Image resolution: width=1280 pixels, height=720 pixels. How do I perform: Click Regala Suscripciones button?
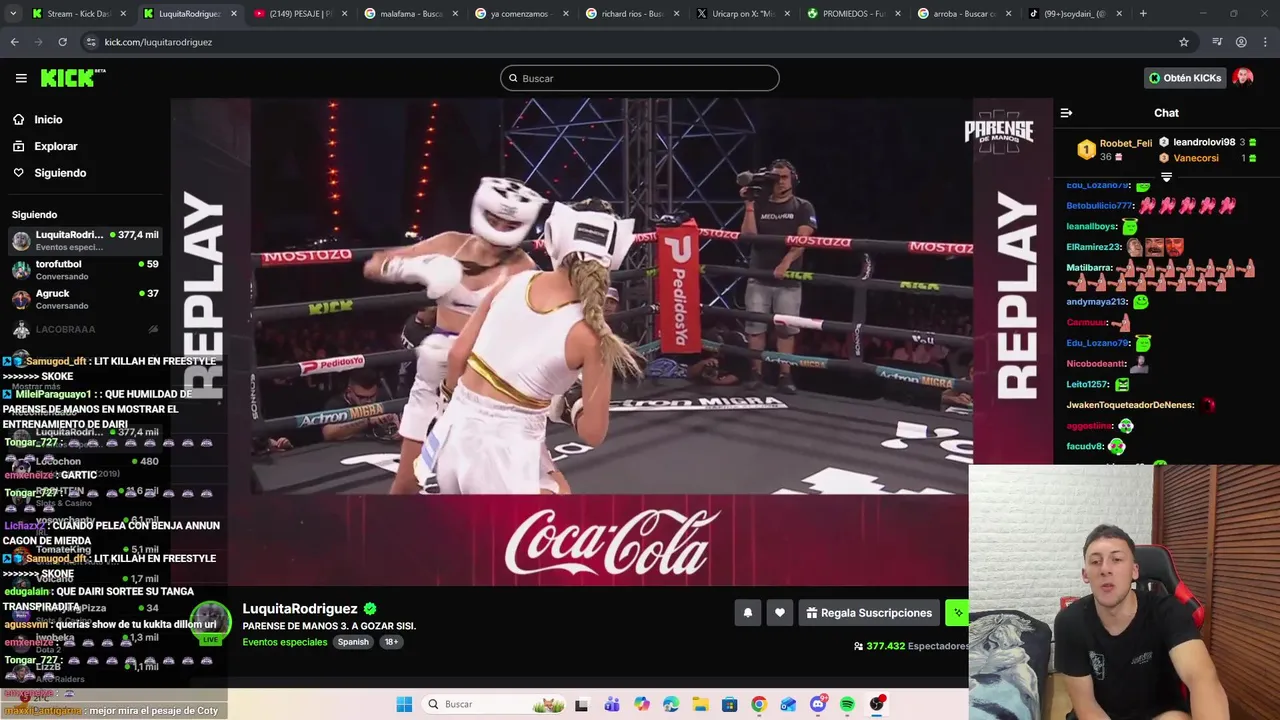(x=869, y=613)
